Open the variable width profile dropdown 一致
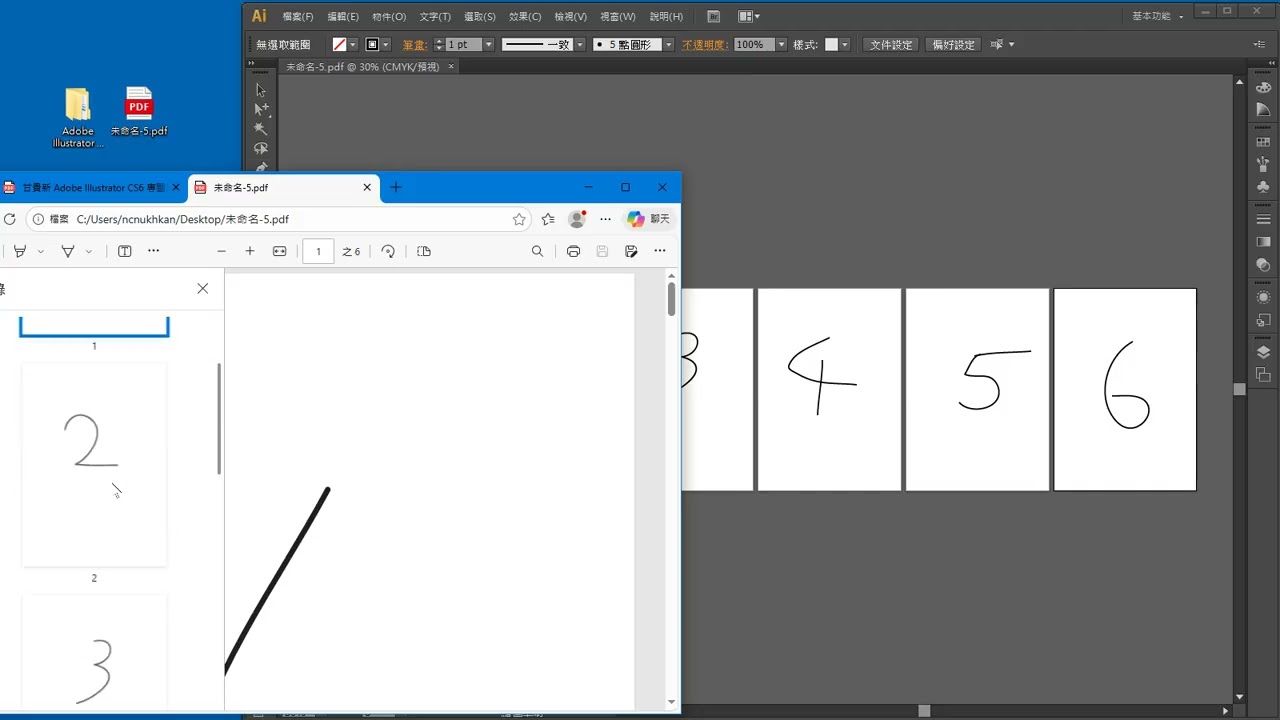Image resolution: width=1280 pixels, height=720 pixels. 579,45
